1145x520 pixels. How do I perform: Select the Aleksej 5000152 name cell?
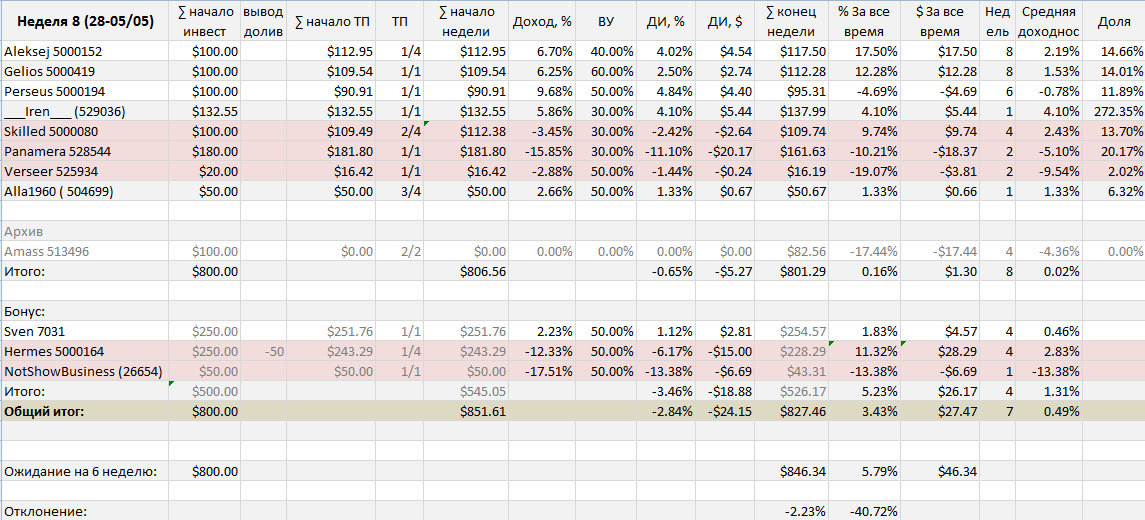[54, 51]
